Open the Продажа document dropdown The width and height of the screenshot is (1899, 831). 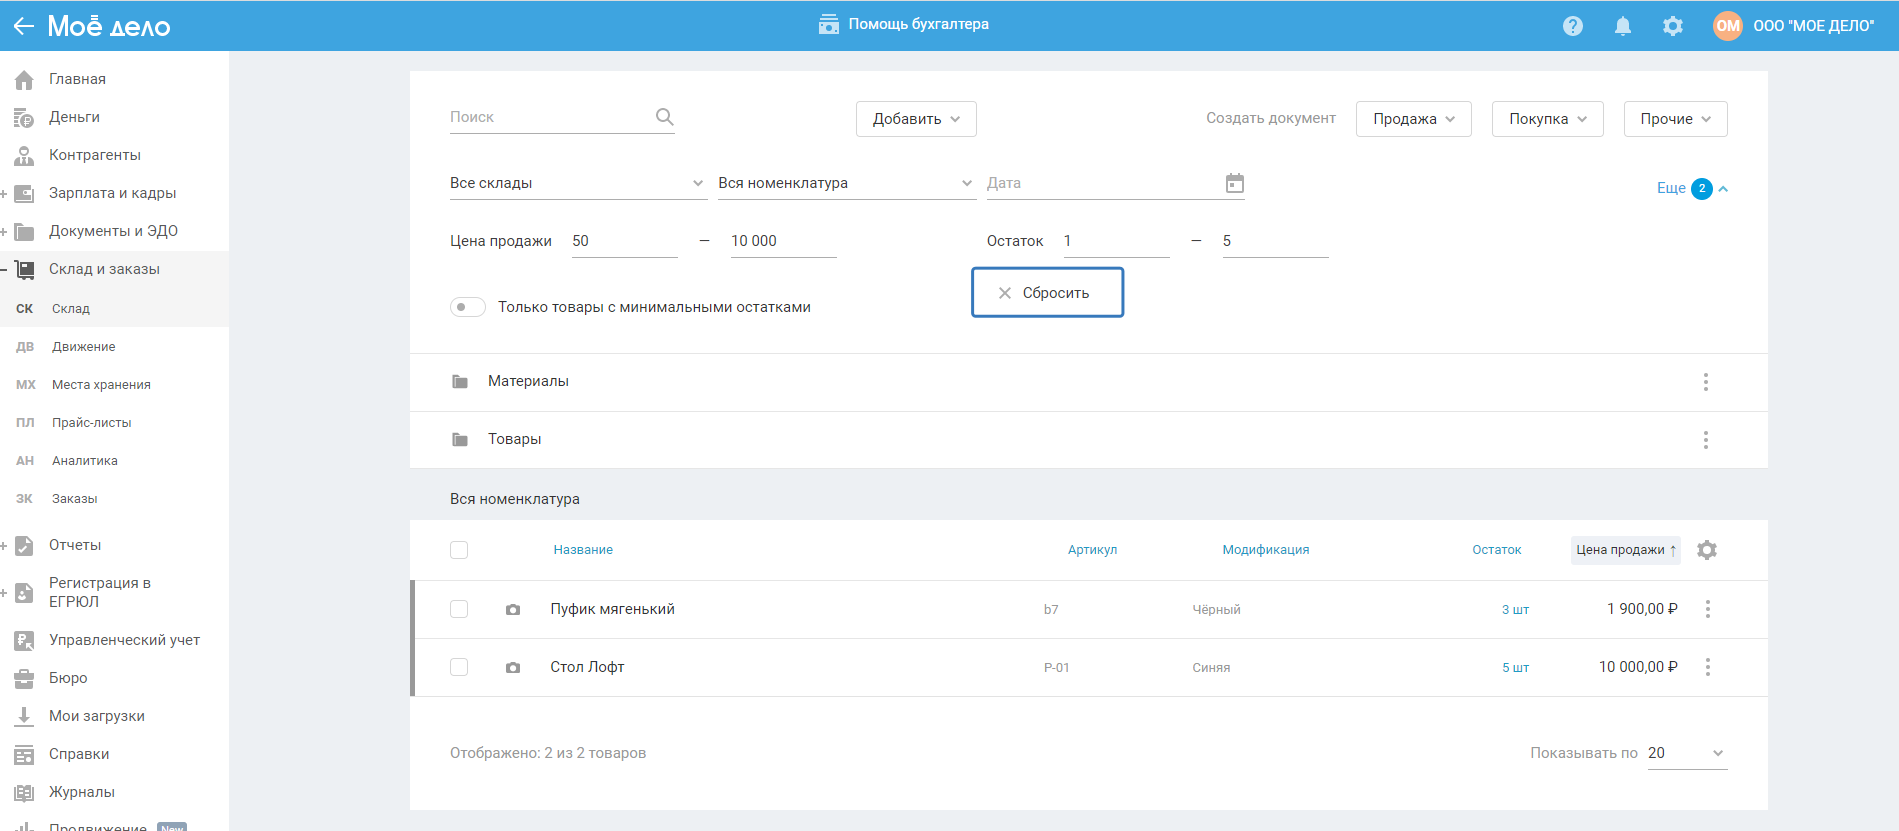(1412, 119)
